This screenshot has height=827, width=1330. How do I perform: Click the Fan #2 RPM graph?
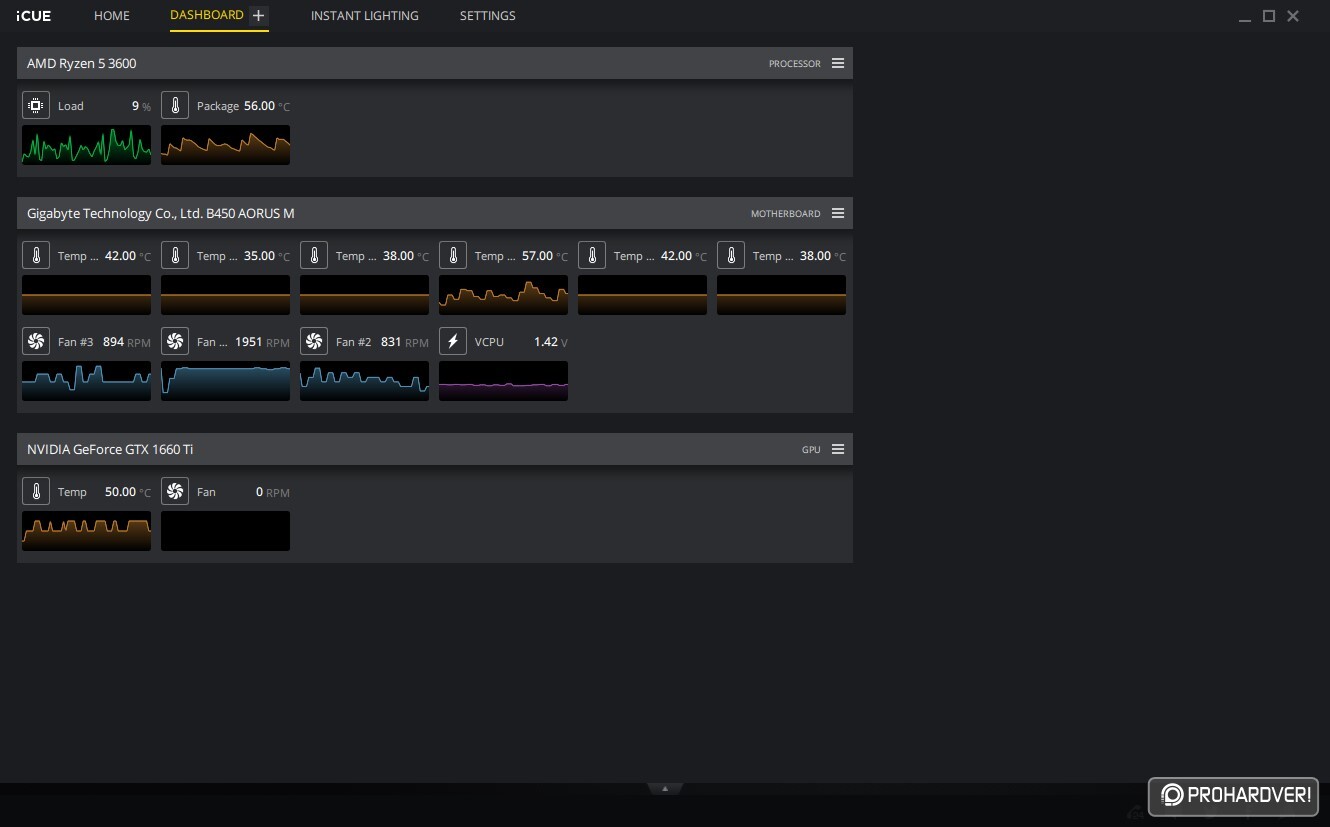point(364,381)
